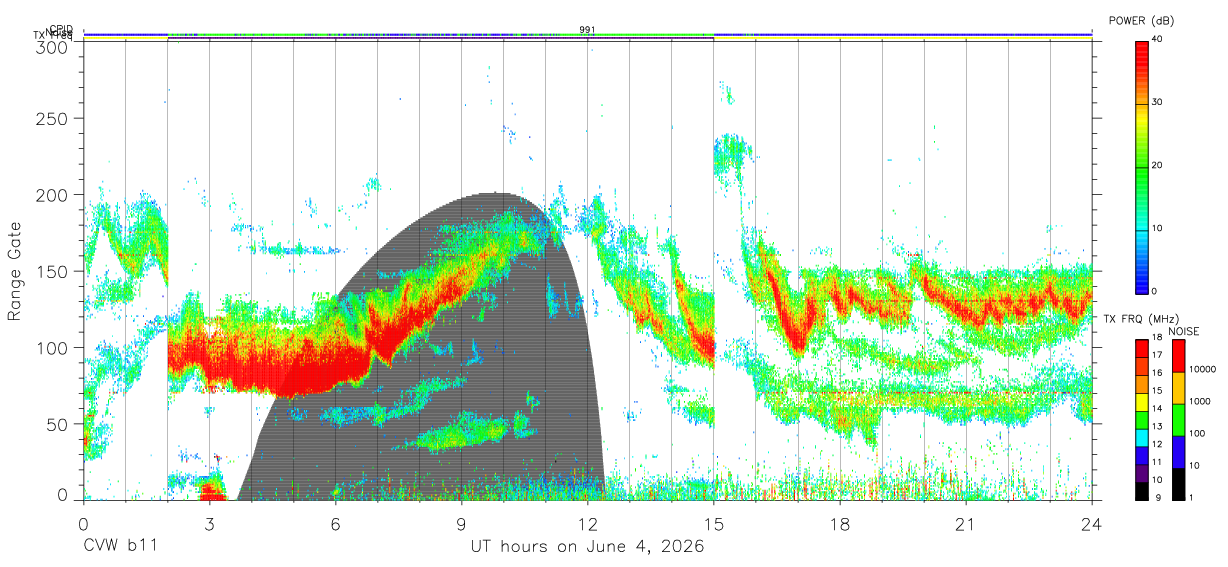Click the NOISE legend title
Image resolution: width=1228 pixels, height=567 pixels.
[x=1184, y=331]
